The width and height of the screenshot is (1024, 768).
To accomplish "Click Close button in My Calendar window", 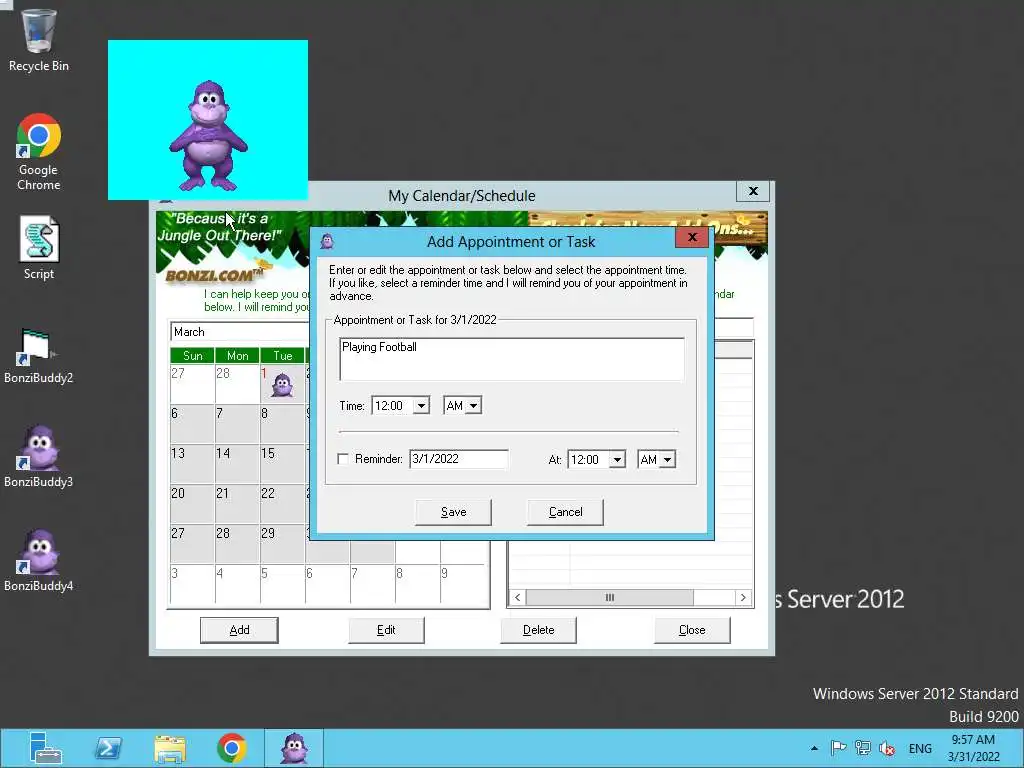I will coord(692,630).
